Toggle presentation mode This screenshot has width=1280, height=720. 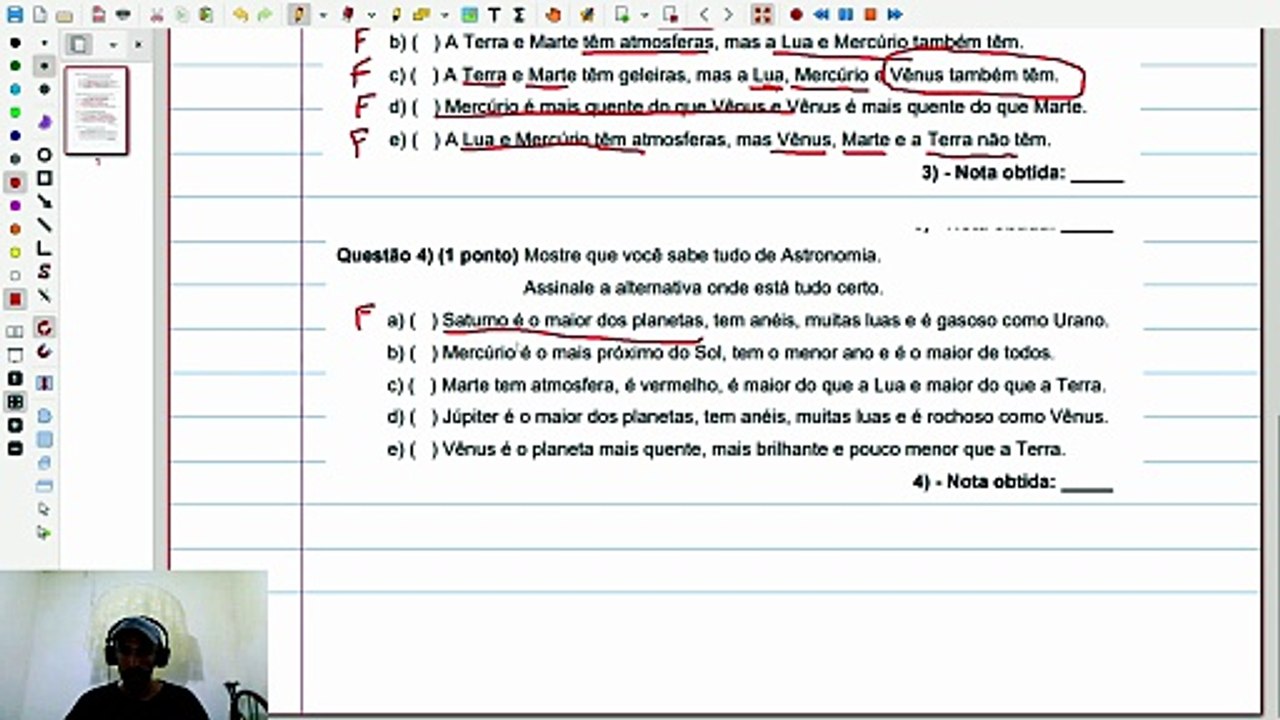click(15, 355)
